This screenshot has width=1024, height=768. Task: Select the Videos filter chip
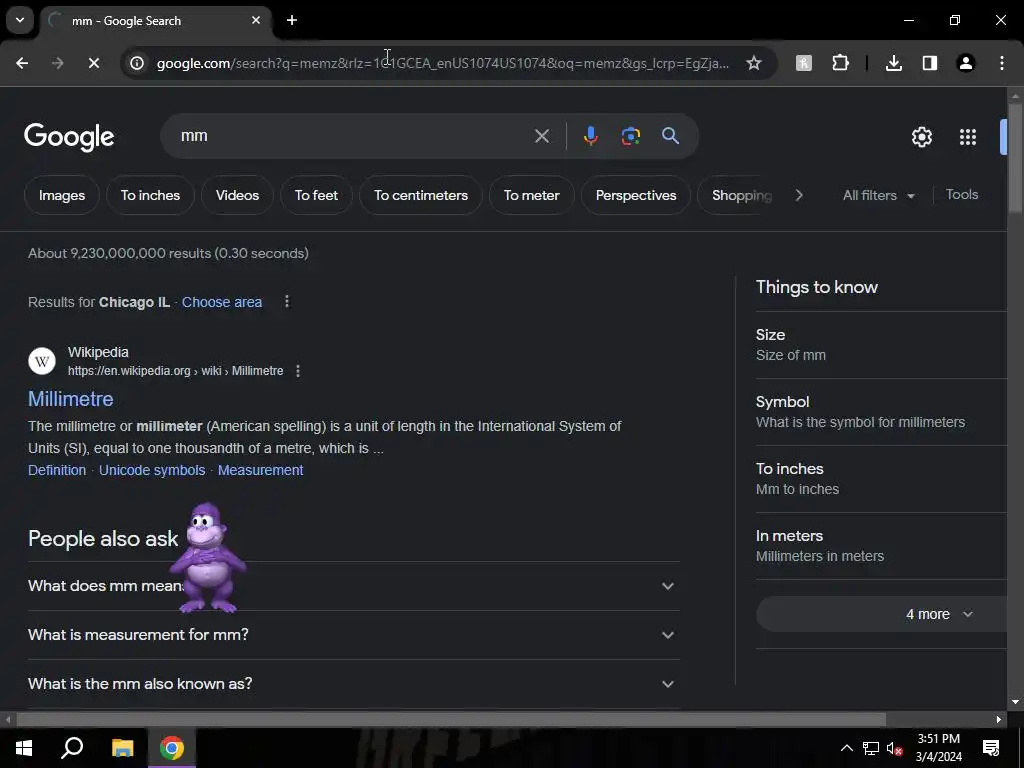pos(237,195)
